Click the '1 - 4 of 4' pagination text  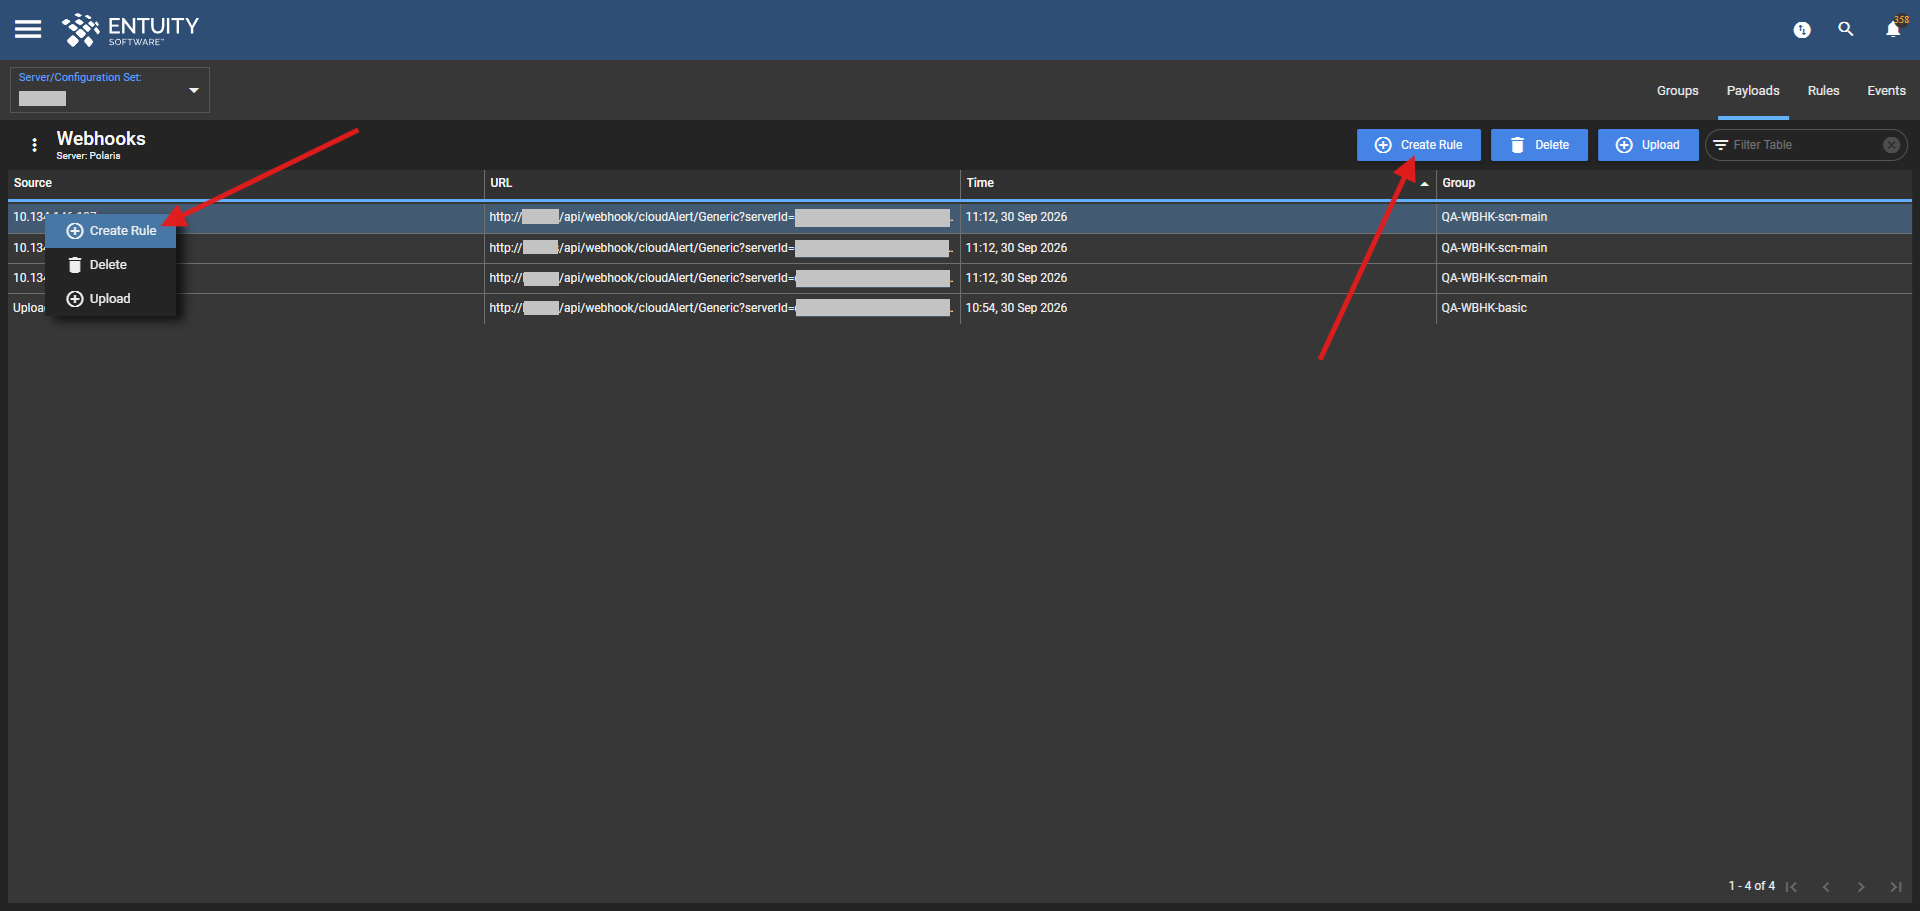[1751, 886]
